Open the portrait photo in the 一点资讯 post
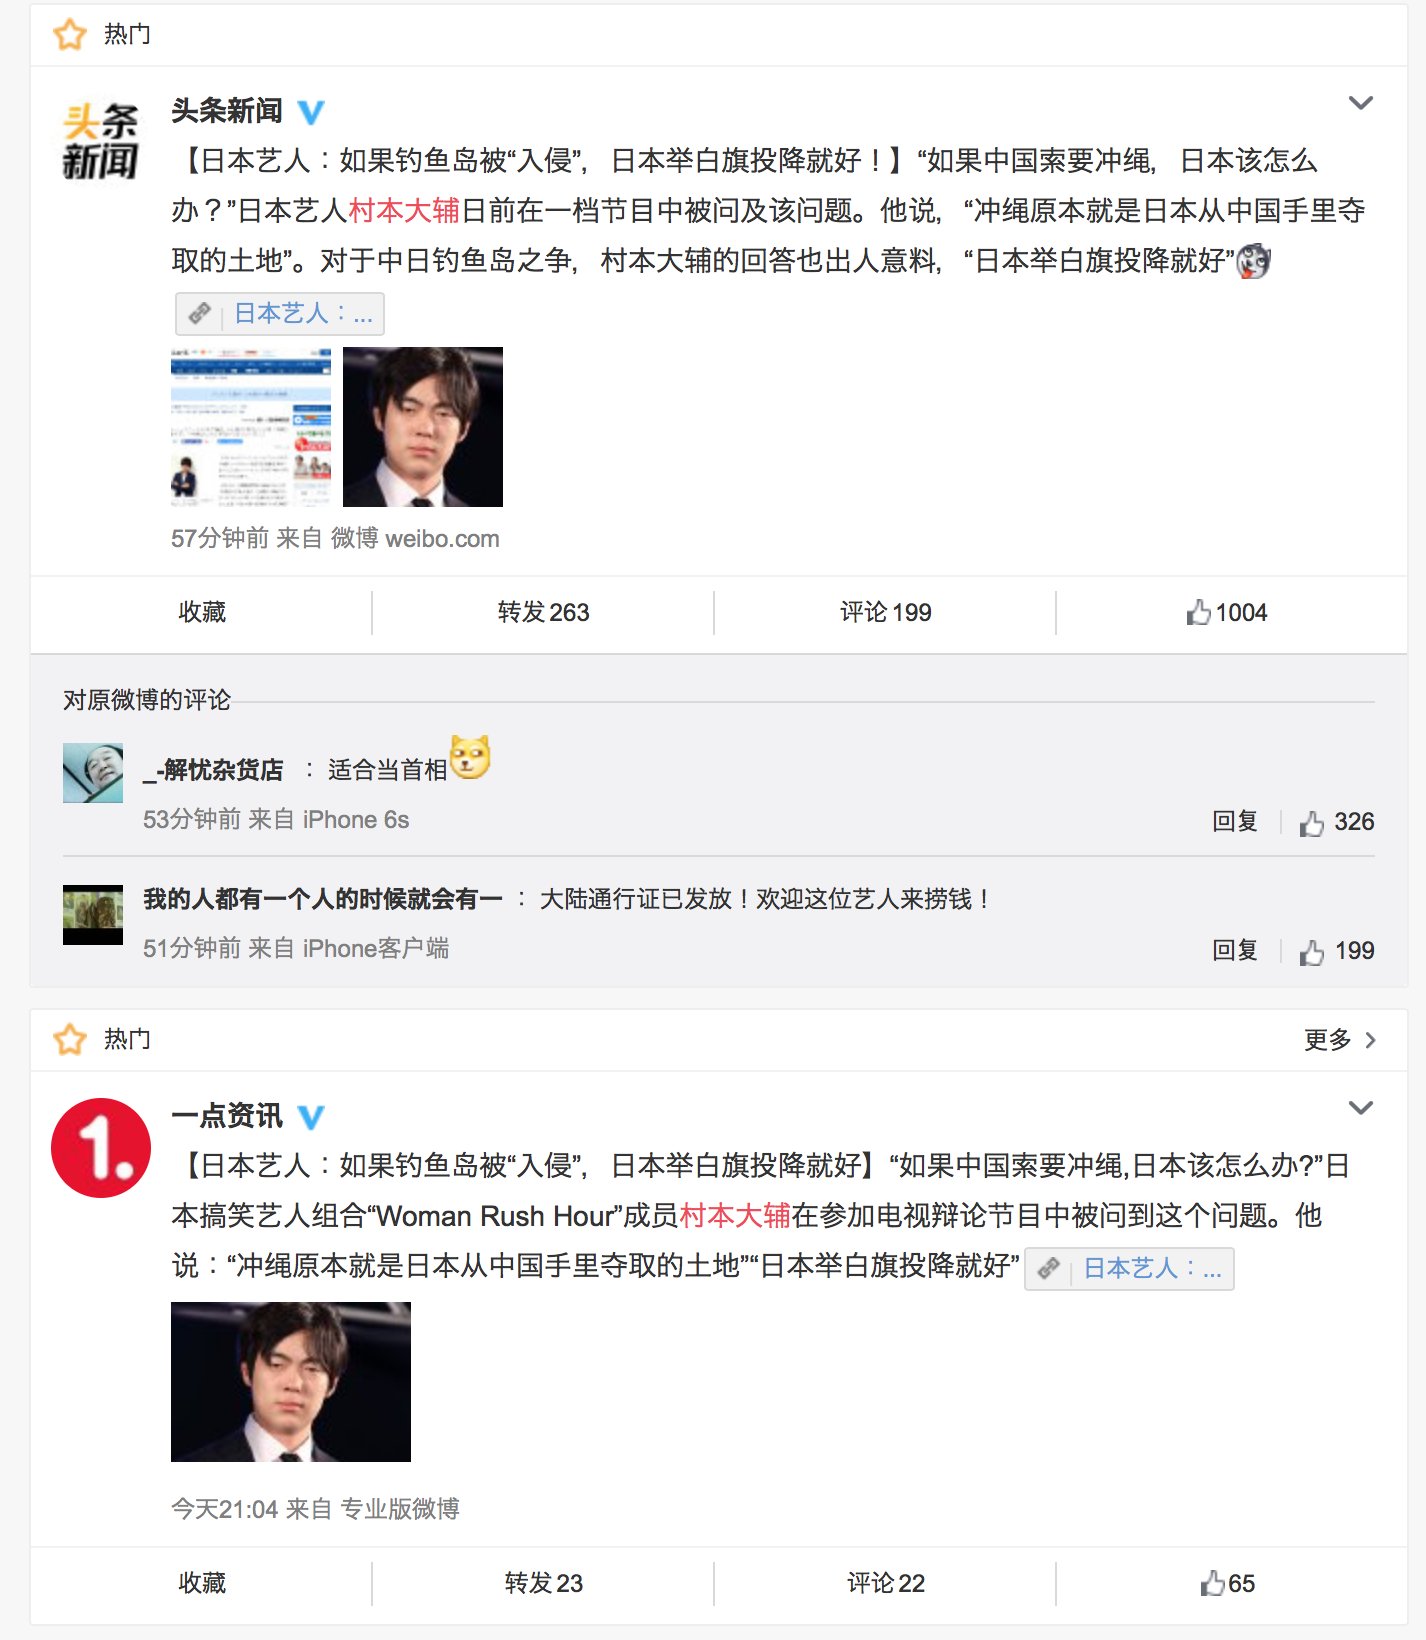Viewport: 1426px width, 1640px height. click(x=291, y=1382)
